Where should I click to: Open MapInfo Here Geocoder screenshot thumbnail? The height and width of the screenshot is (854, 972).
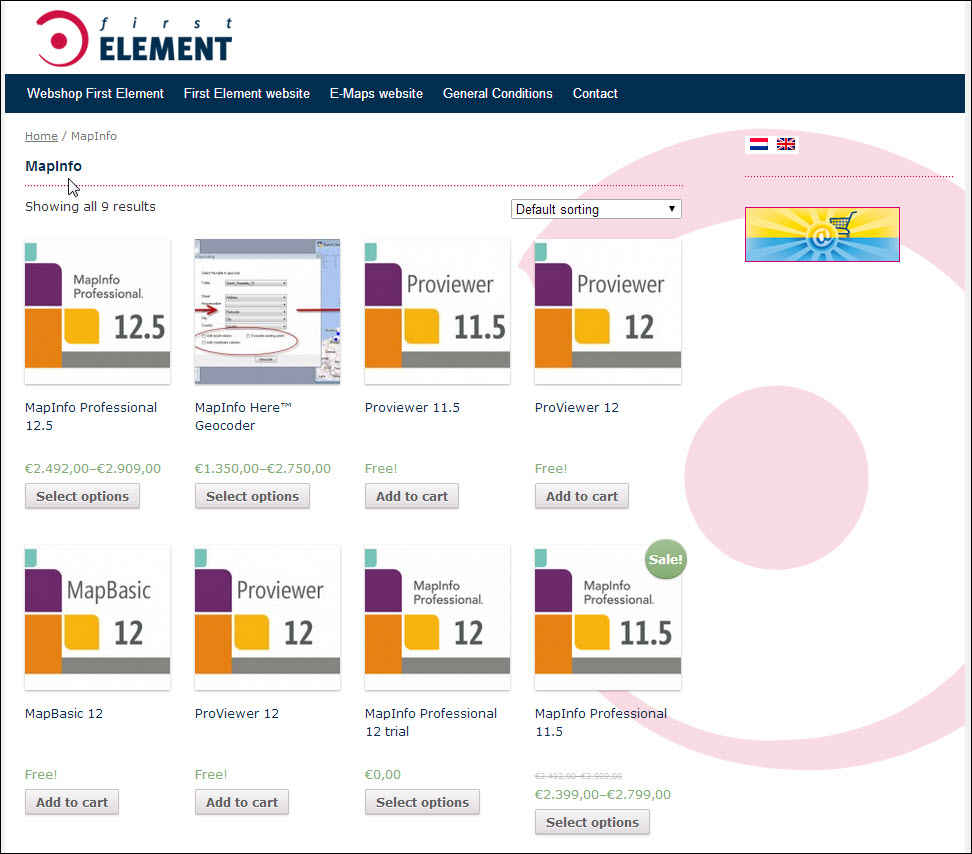(267, 312)
